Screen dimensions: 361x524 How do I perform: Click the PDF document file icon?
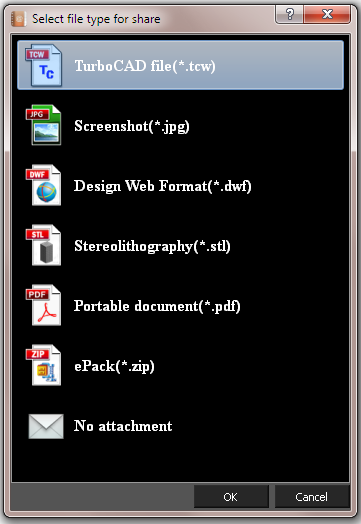pyautogui.click(x=43, y=305)
